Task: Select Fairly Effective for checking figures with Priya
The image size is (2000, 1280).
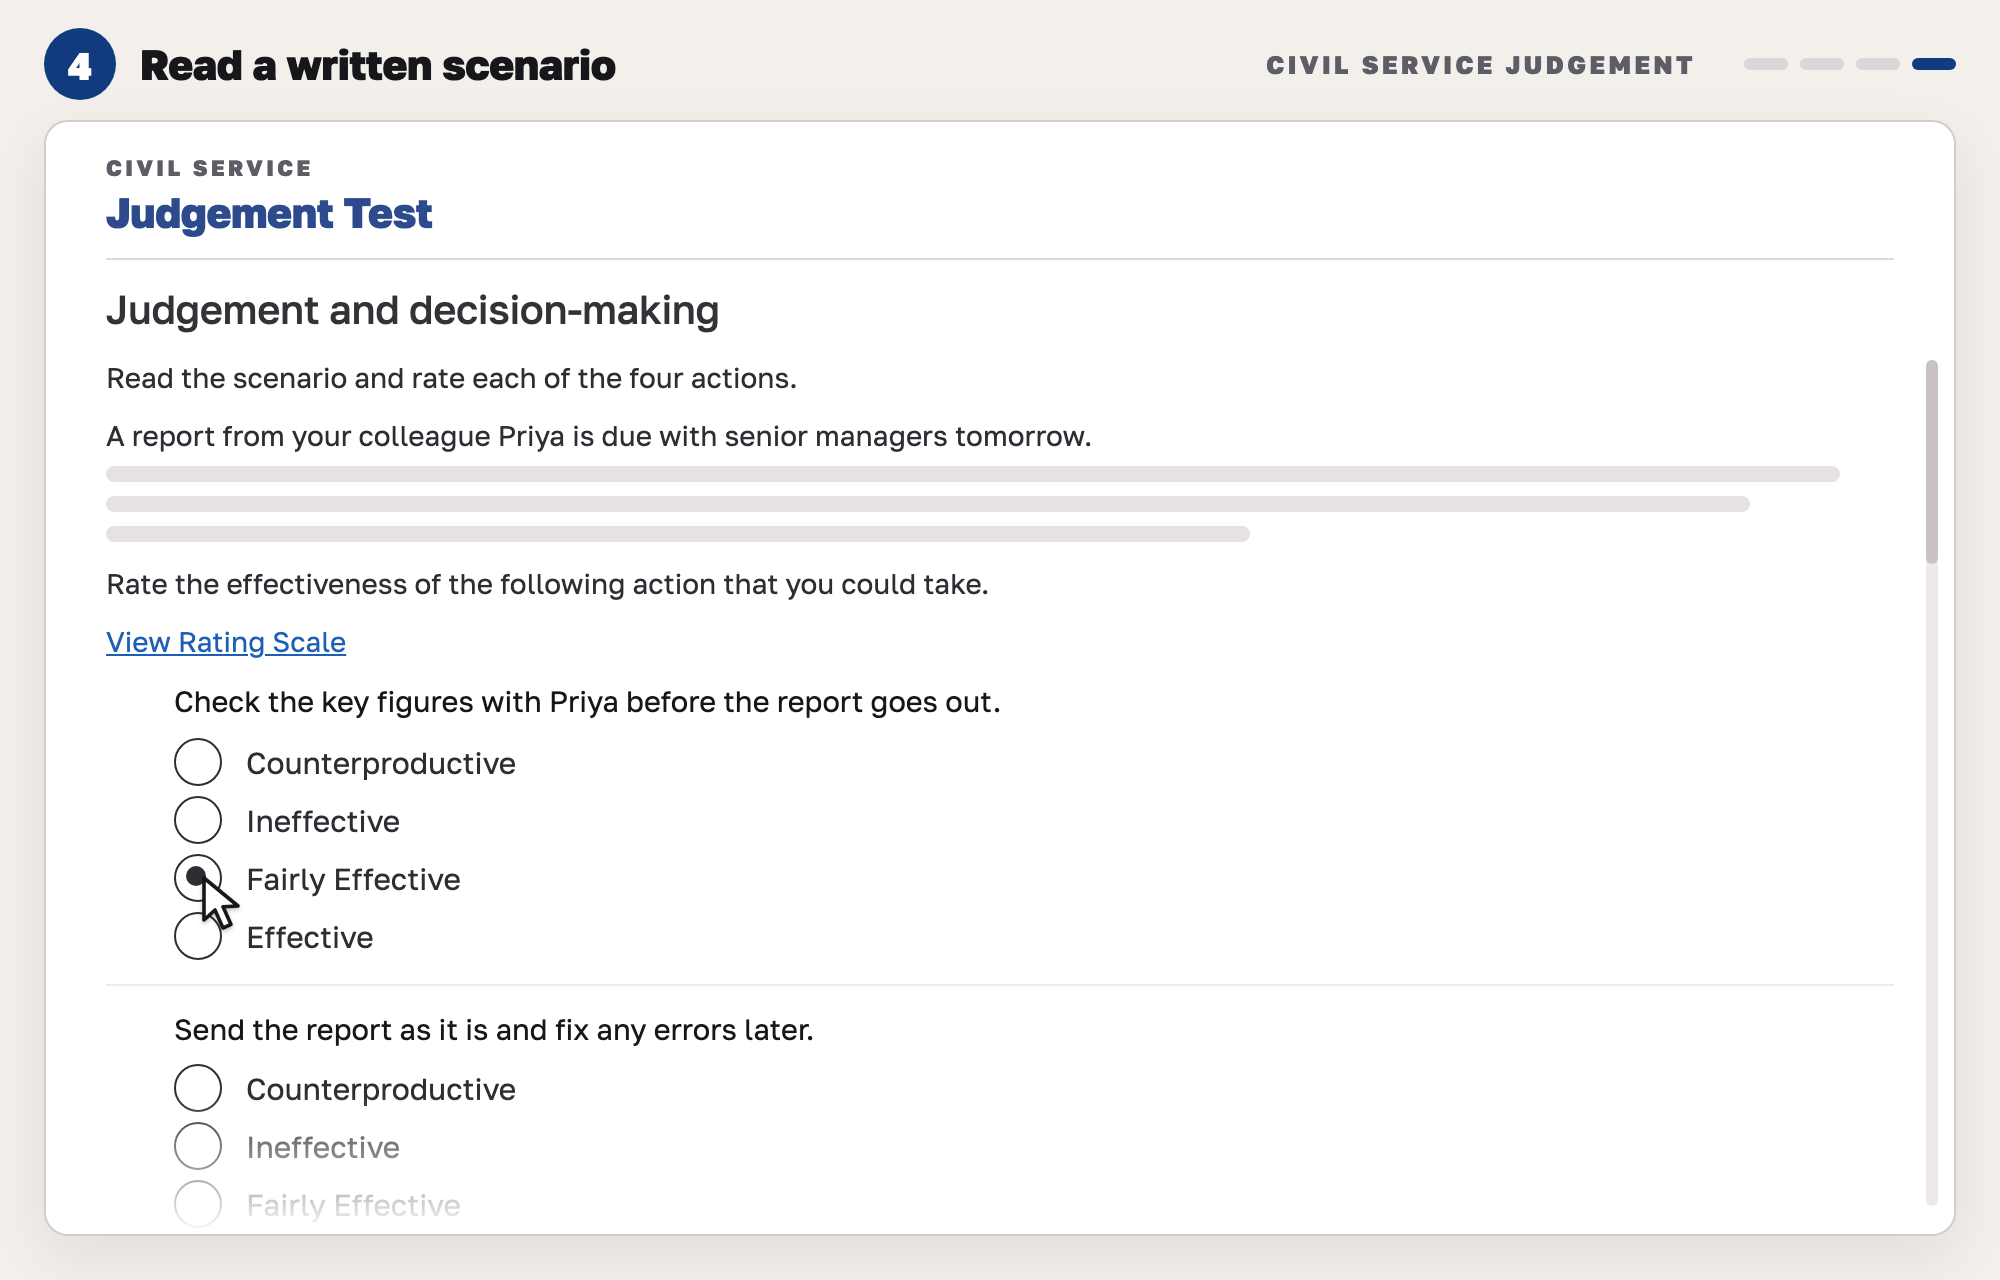Action: [x=198, y=879]
